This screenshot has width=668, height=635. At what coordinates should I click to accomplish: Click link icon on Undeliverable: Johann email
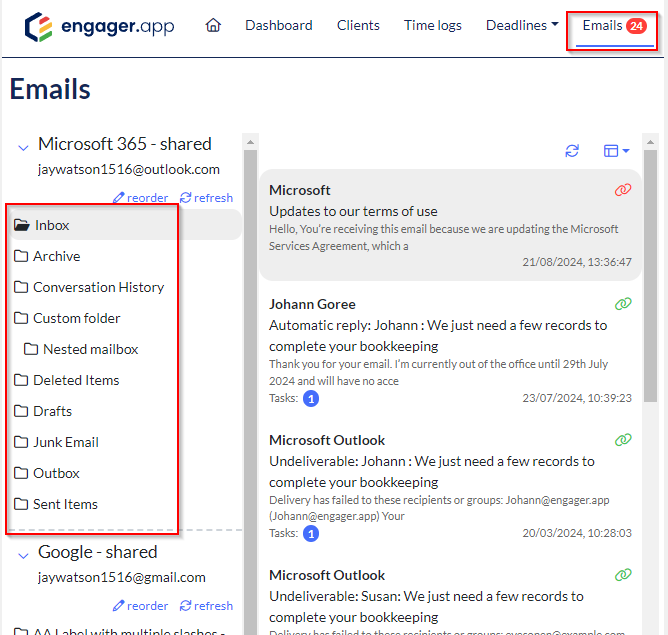coord(623,440)
